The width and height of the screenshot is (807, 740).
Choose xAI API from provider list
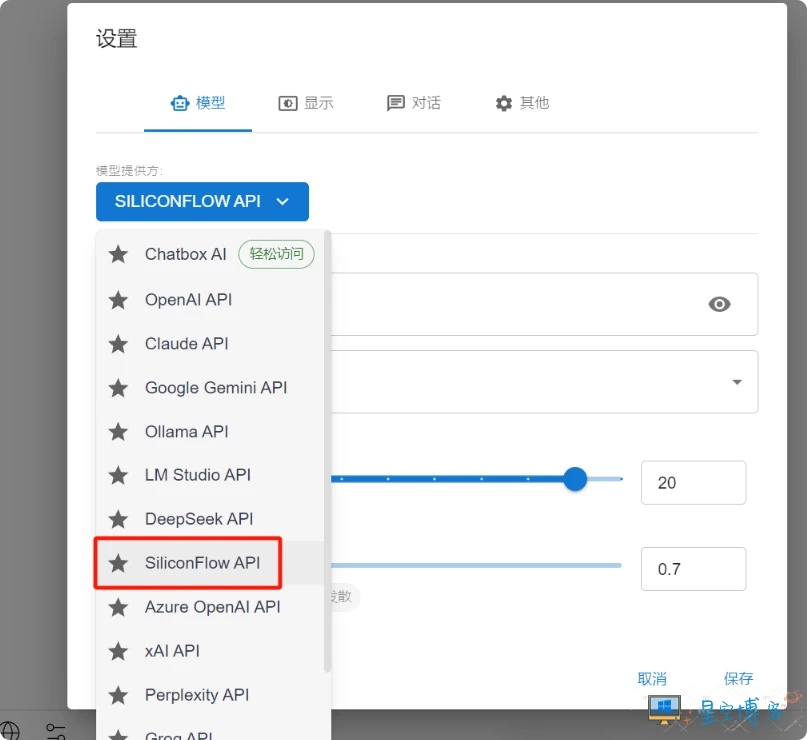(x=210, y=651)
